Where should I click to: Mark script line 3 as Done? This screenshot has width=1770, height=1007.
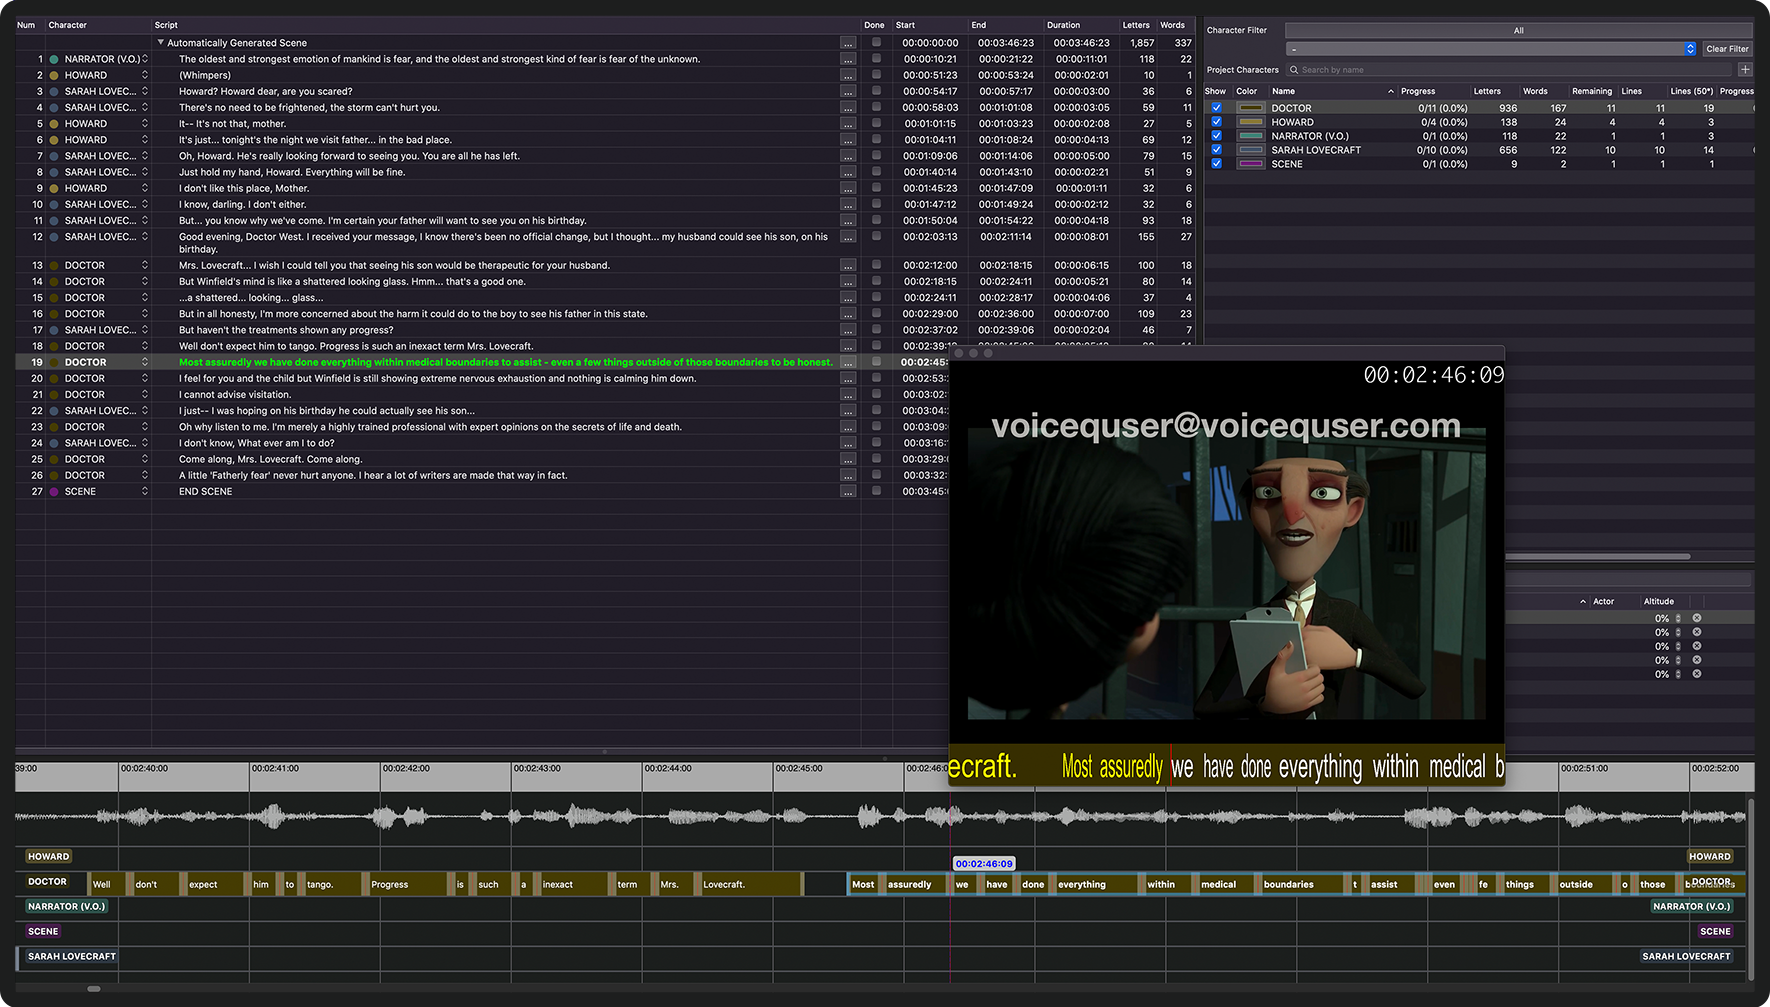[876, 91]
